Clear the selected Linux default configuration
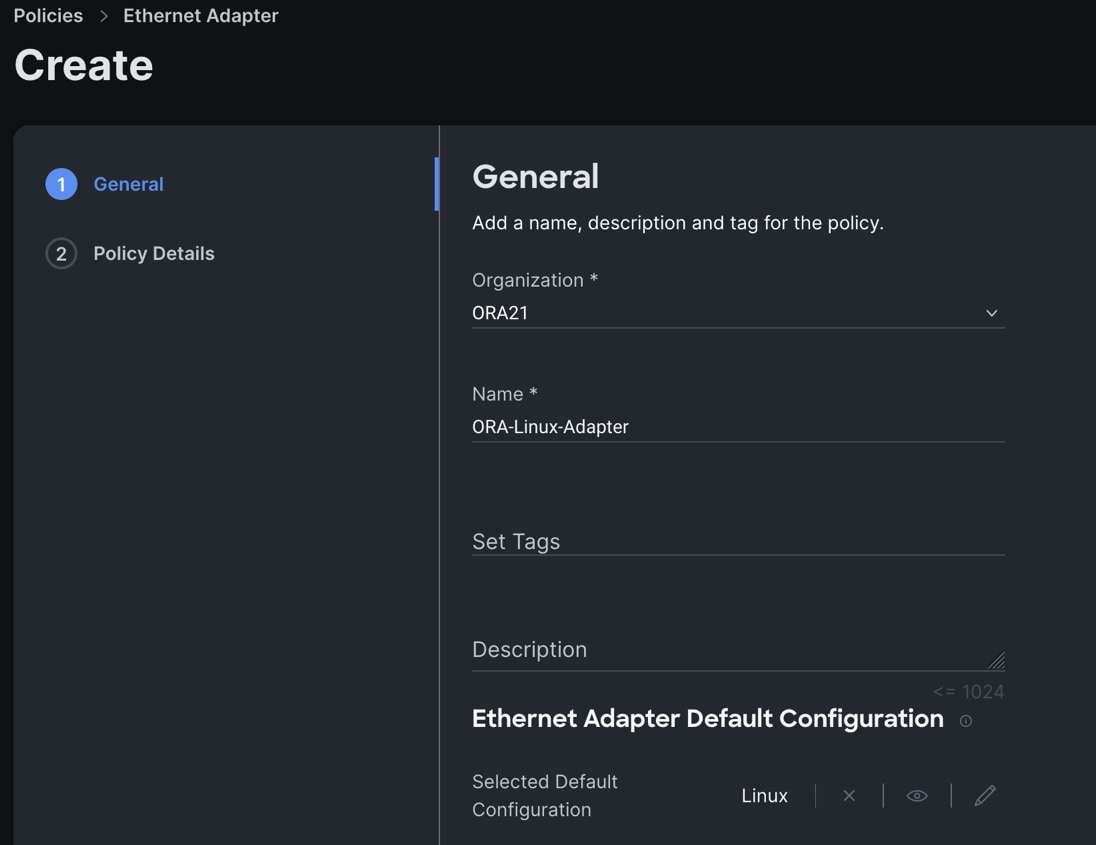 (x=849, y=796)
